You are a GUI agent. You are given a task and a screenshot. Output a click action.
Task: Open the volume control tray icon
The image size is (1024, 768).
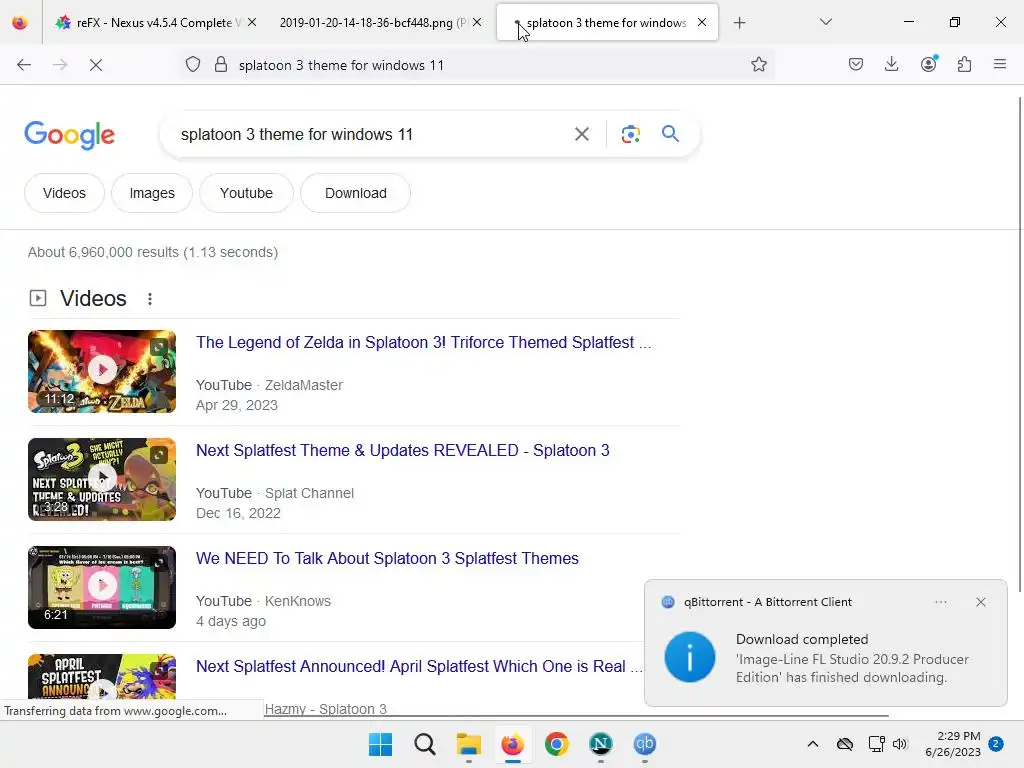coord(900,744)
